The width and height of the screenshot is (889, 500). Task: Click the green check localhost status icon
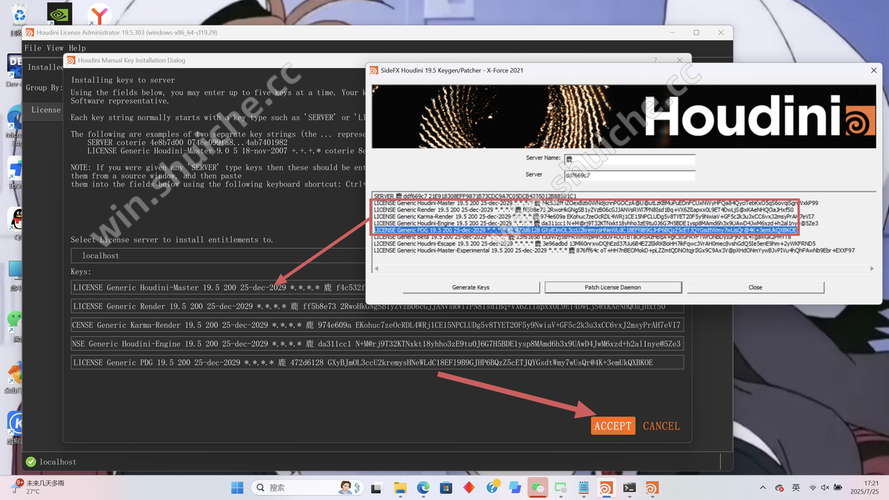31,462
